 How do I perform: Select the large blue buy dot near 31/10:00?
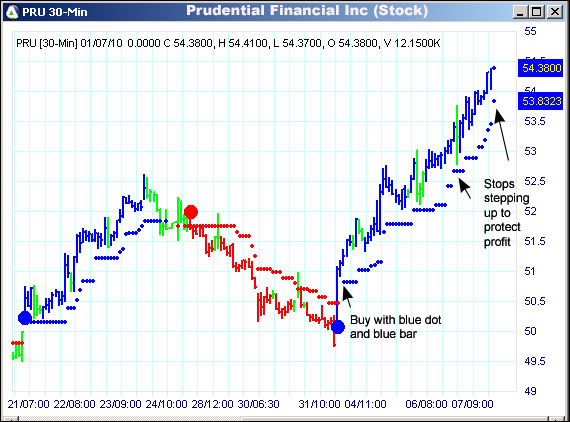[x=338, y=327]
